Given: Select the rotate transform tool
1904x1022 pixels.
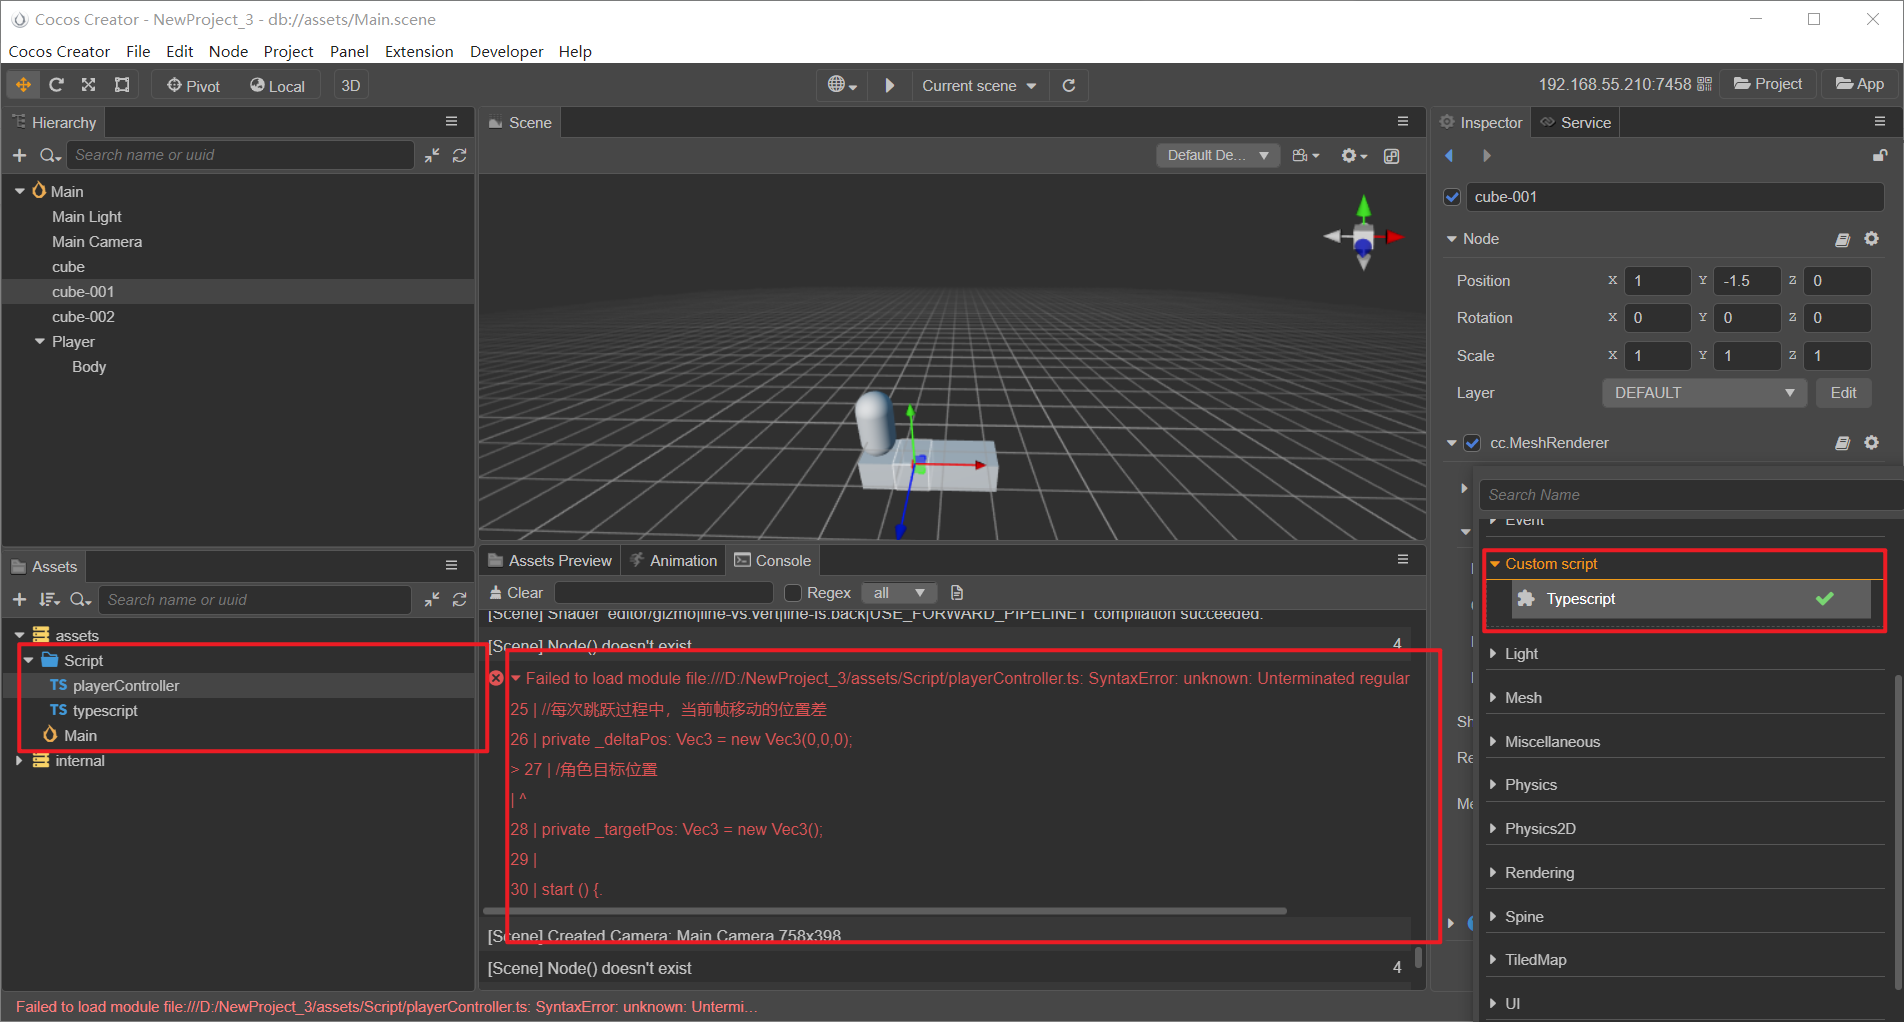Looking at the screenshot, I should [56, 85].
